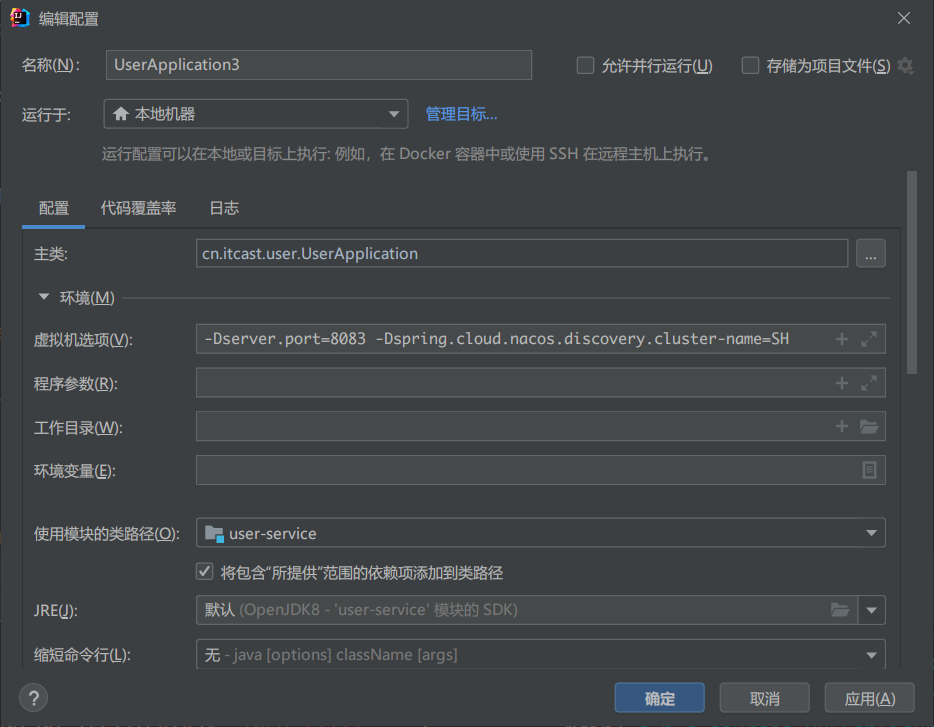Click the IntelliJ IDEA logo in title bar
Viewport: 934px width, 727px height.
20,18
